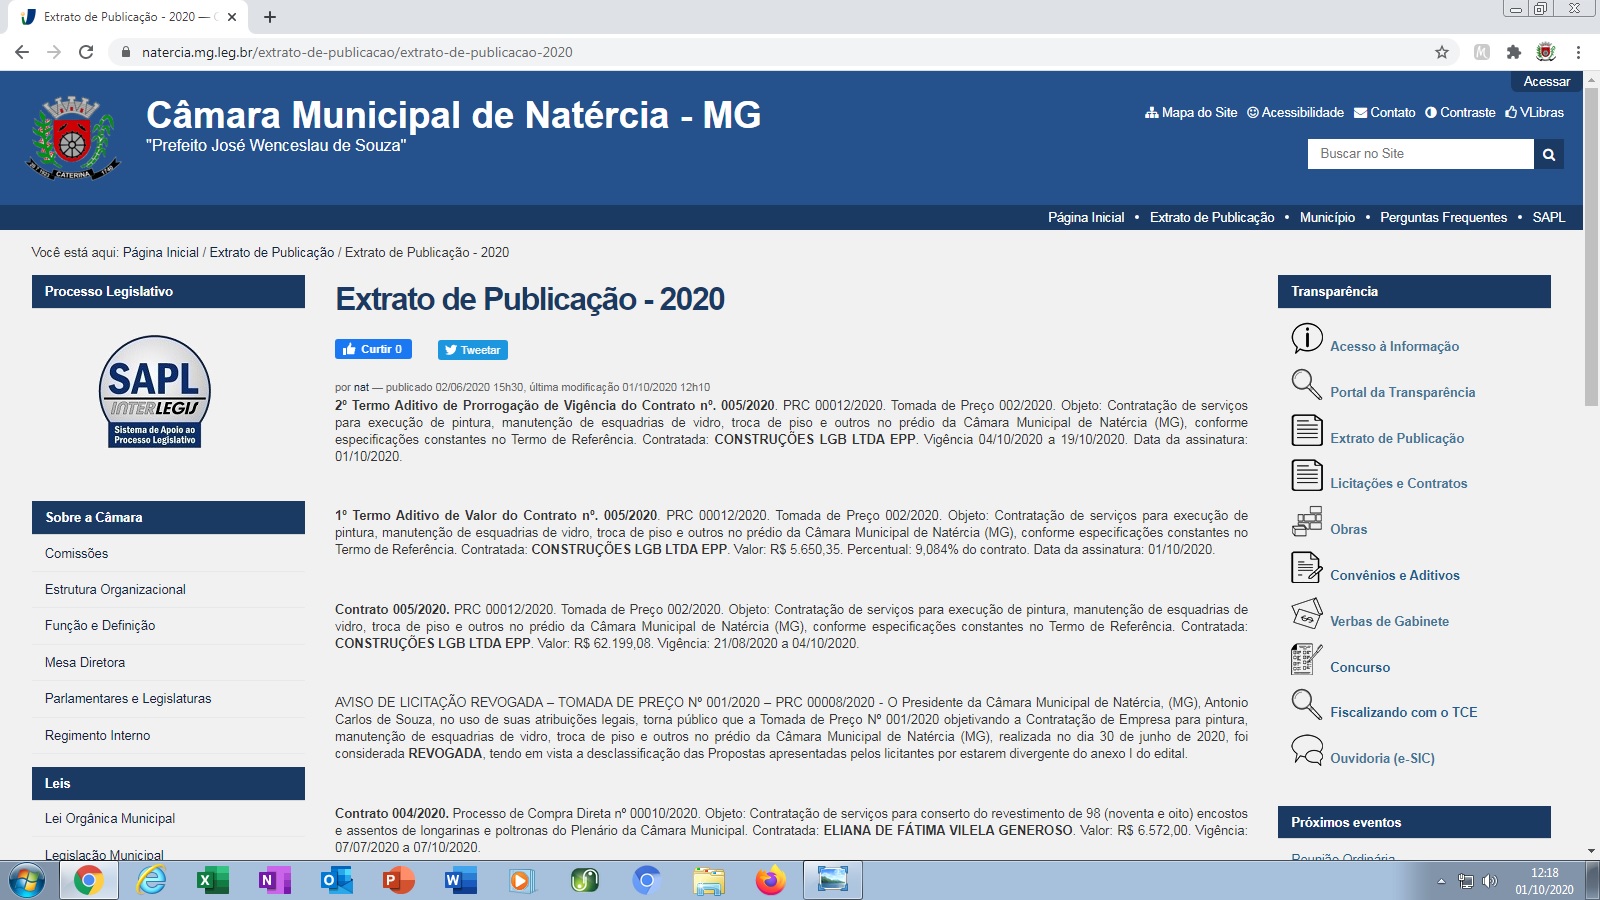1600x900 pixels.
Task: Open Município in the navigation bar
Action: pos(1327,217)
